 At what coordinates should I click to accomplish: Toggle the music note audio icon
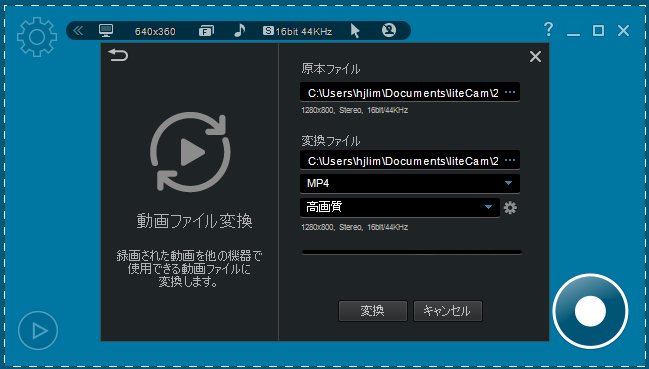pos(240,30)
